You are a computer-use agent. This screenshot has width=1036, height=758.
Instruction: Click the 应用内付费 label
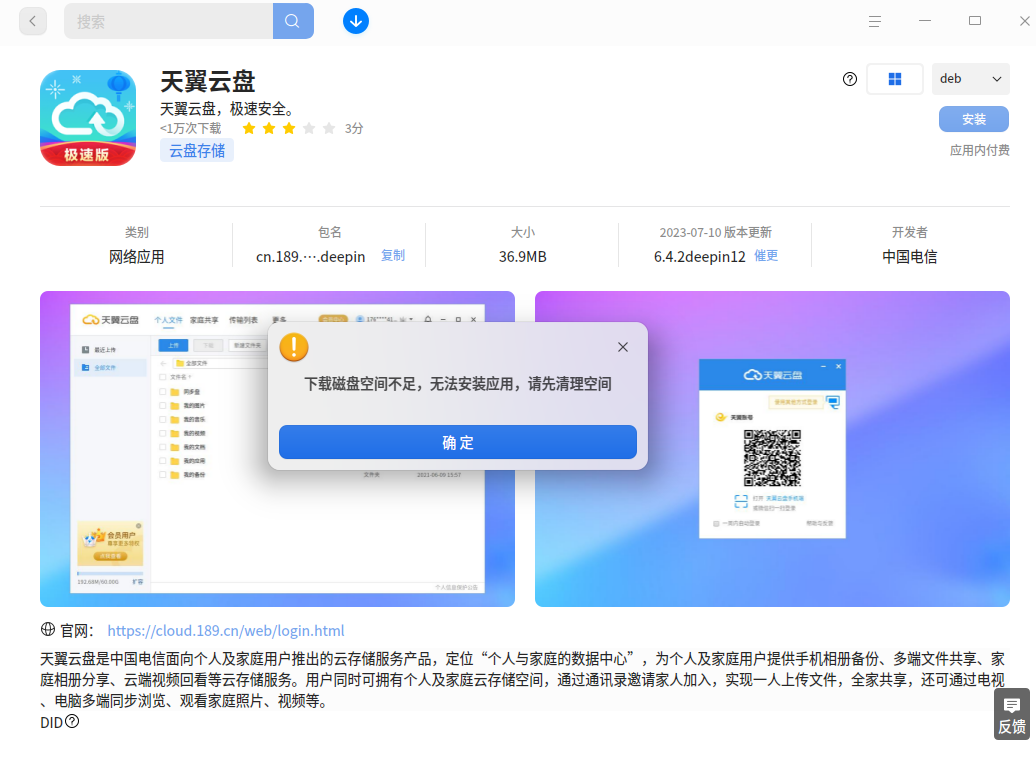[x=980, y=150]
